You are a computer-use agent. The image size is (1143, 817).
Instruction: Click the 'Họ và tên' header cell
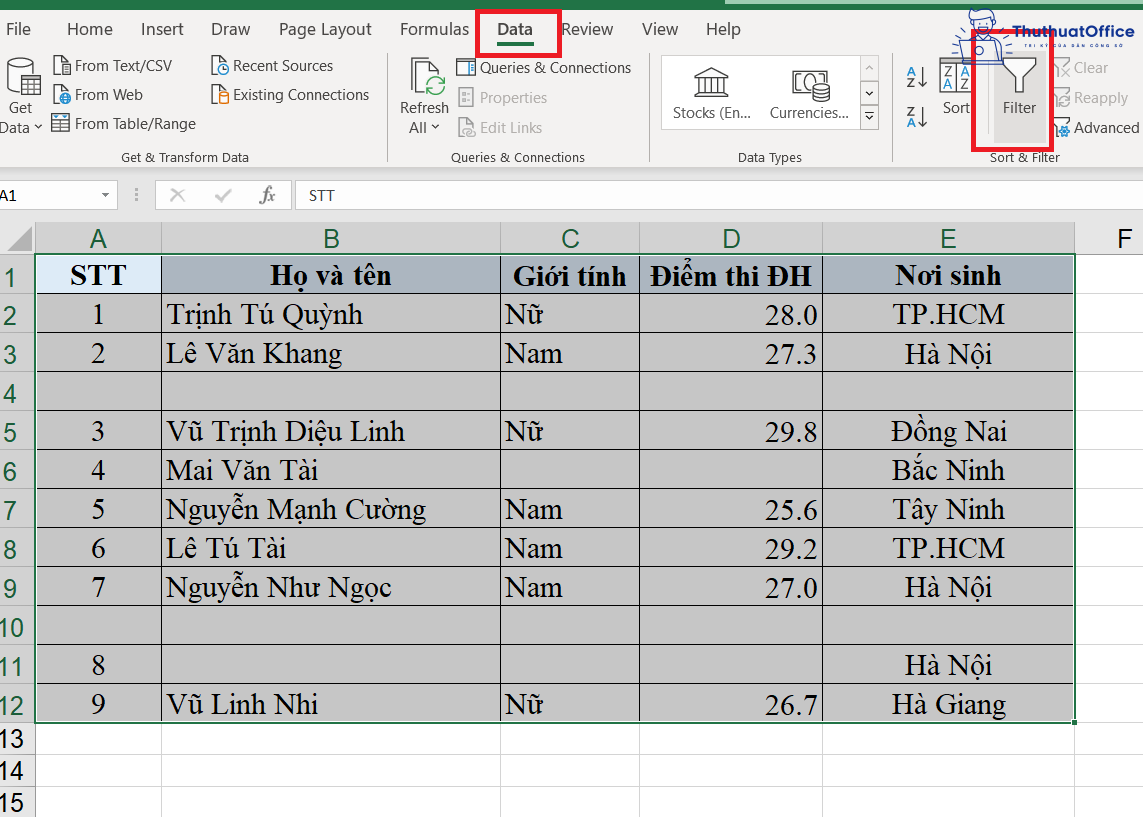[331, 275]
